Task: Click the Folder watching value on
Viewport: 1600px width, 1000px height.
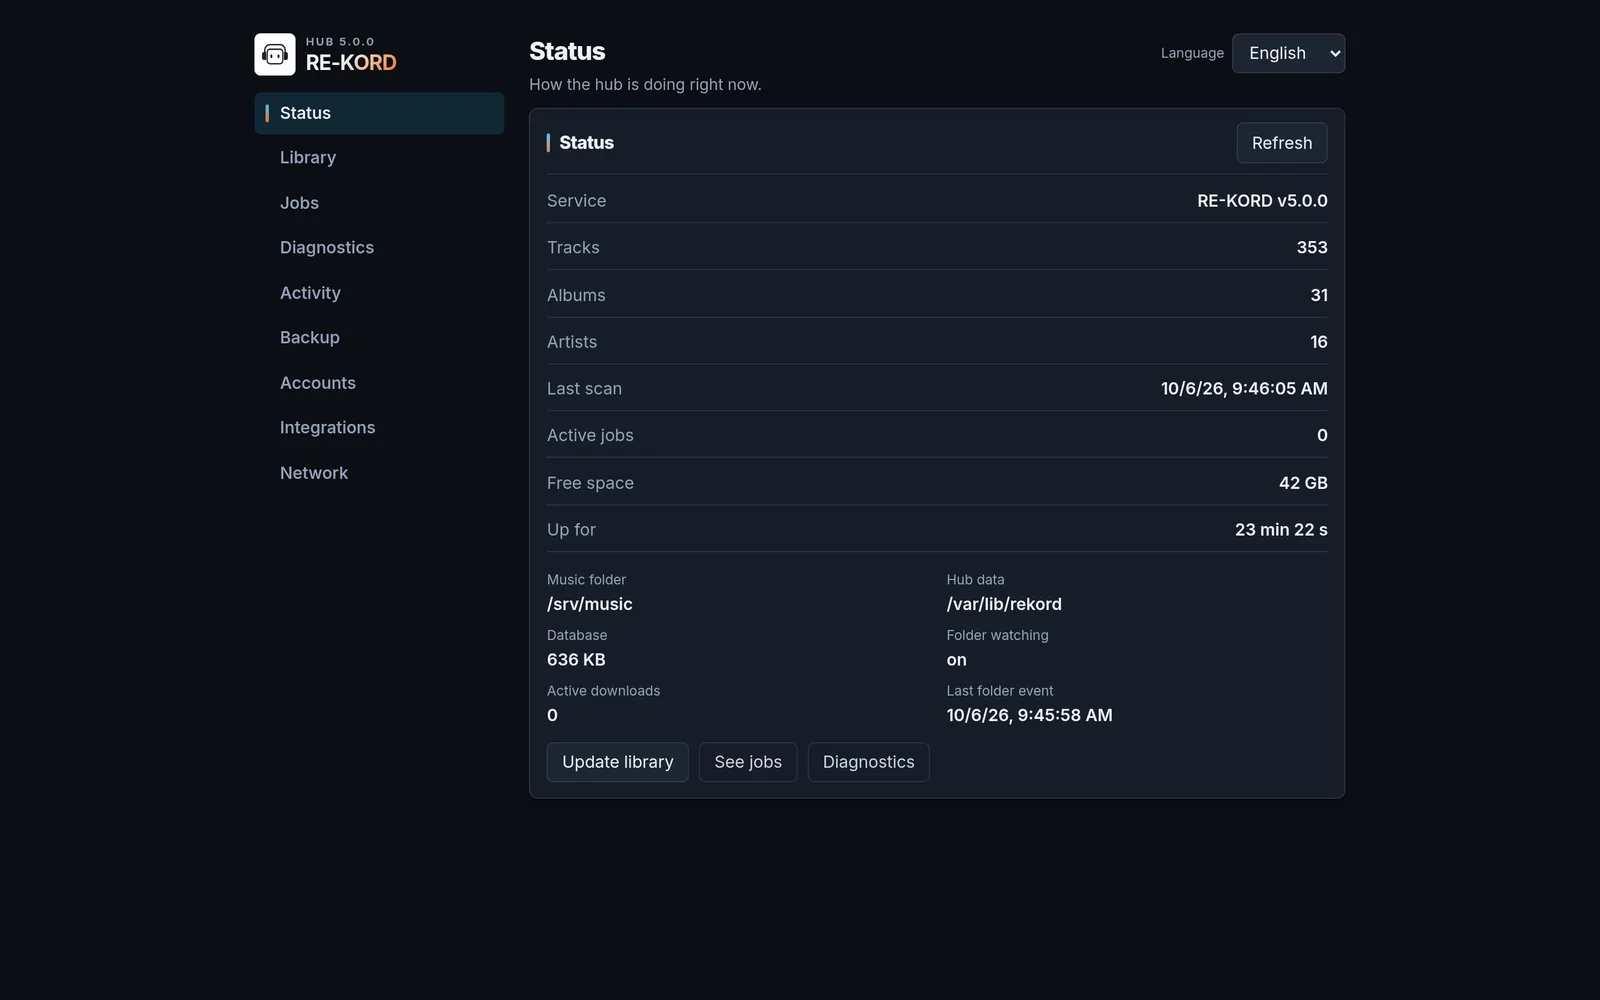Action: [x=957, y=660]
